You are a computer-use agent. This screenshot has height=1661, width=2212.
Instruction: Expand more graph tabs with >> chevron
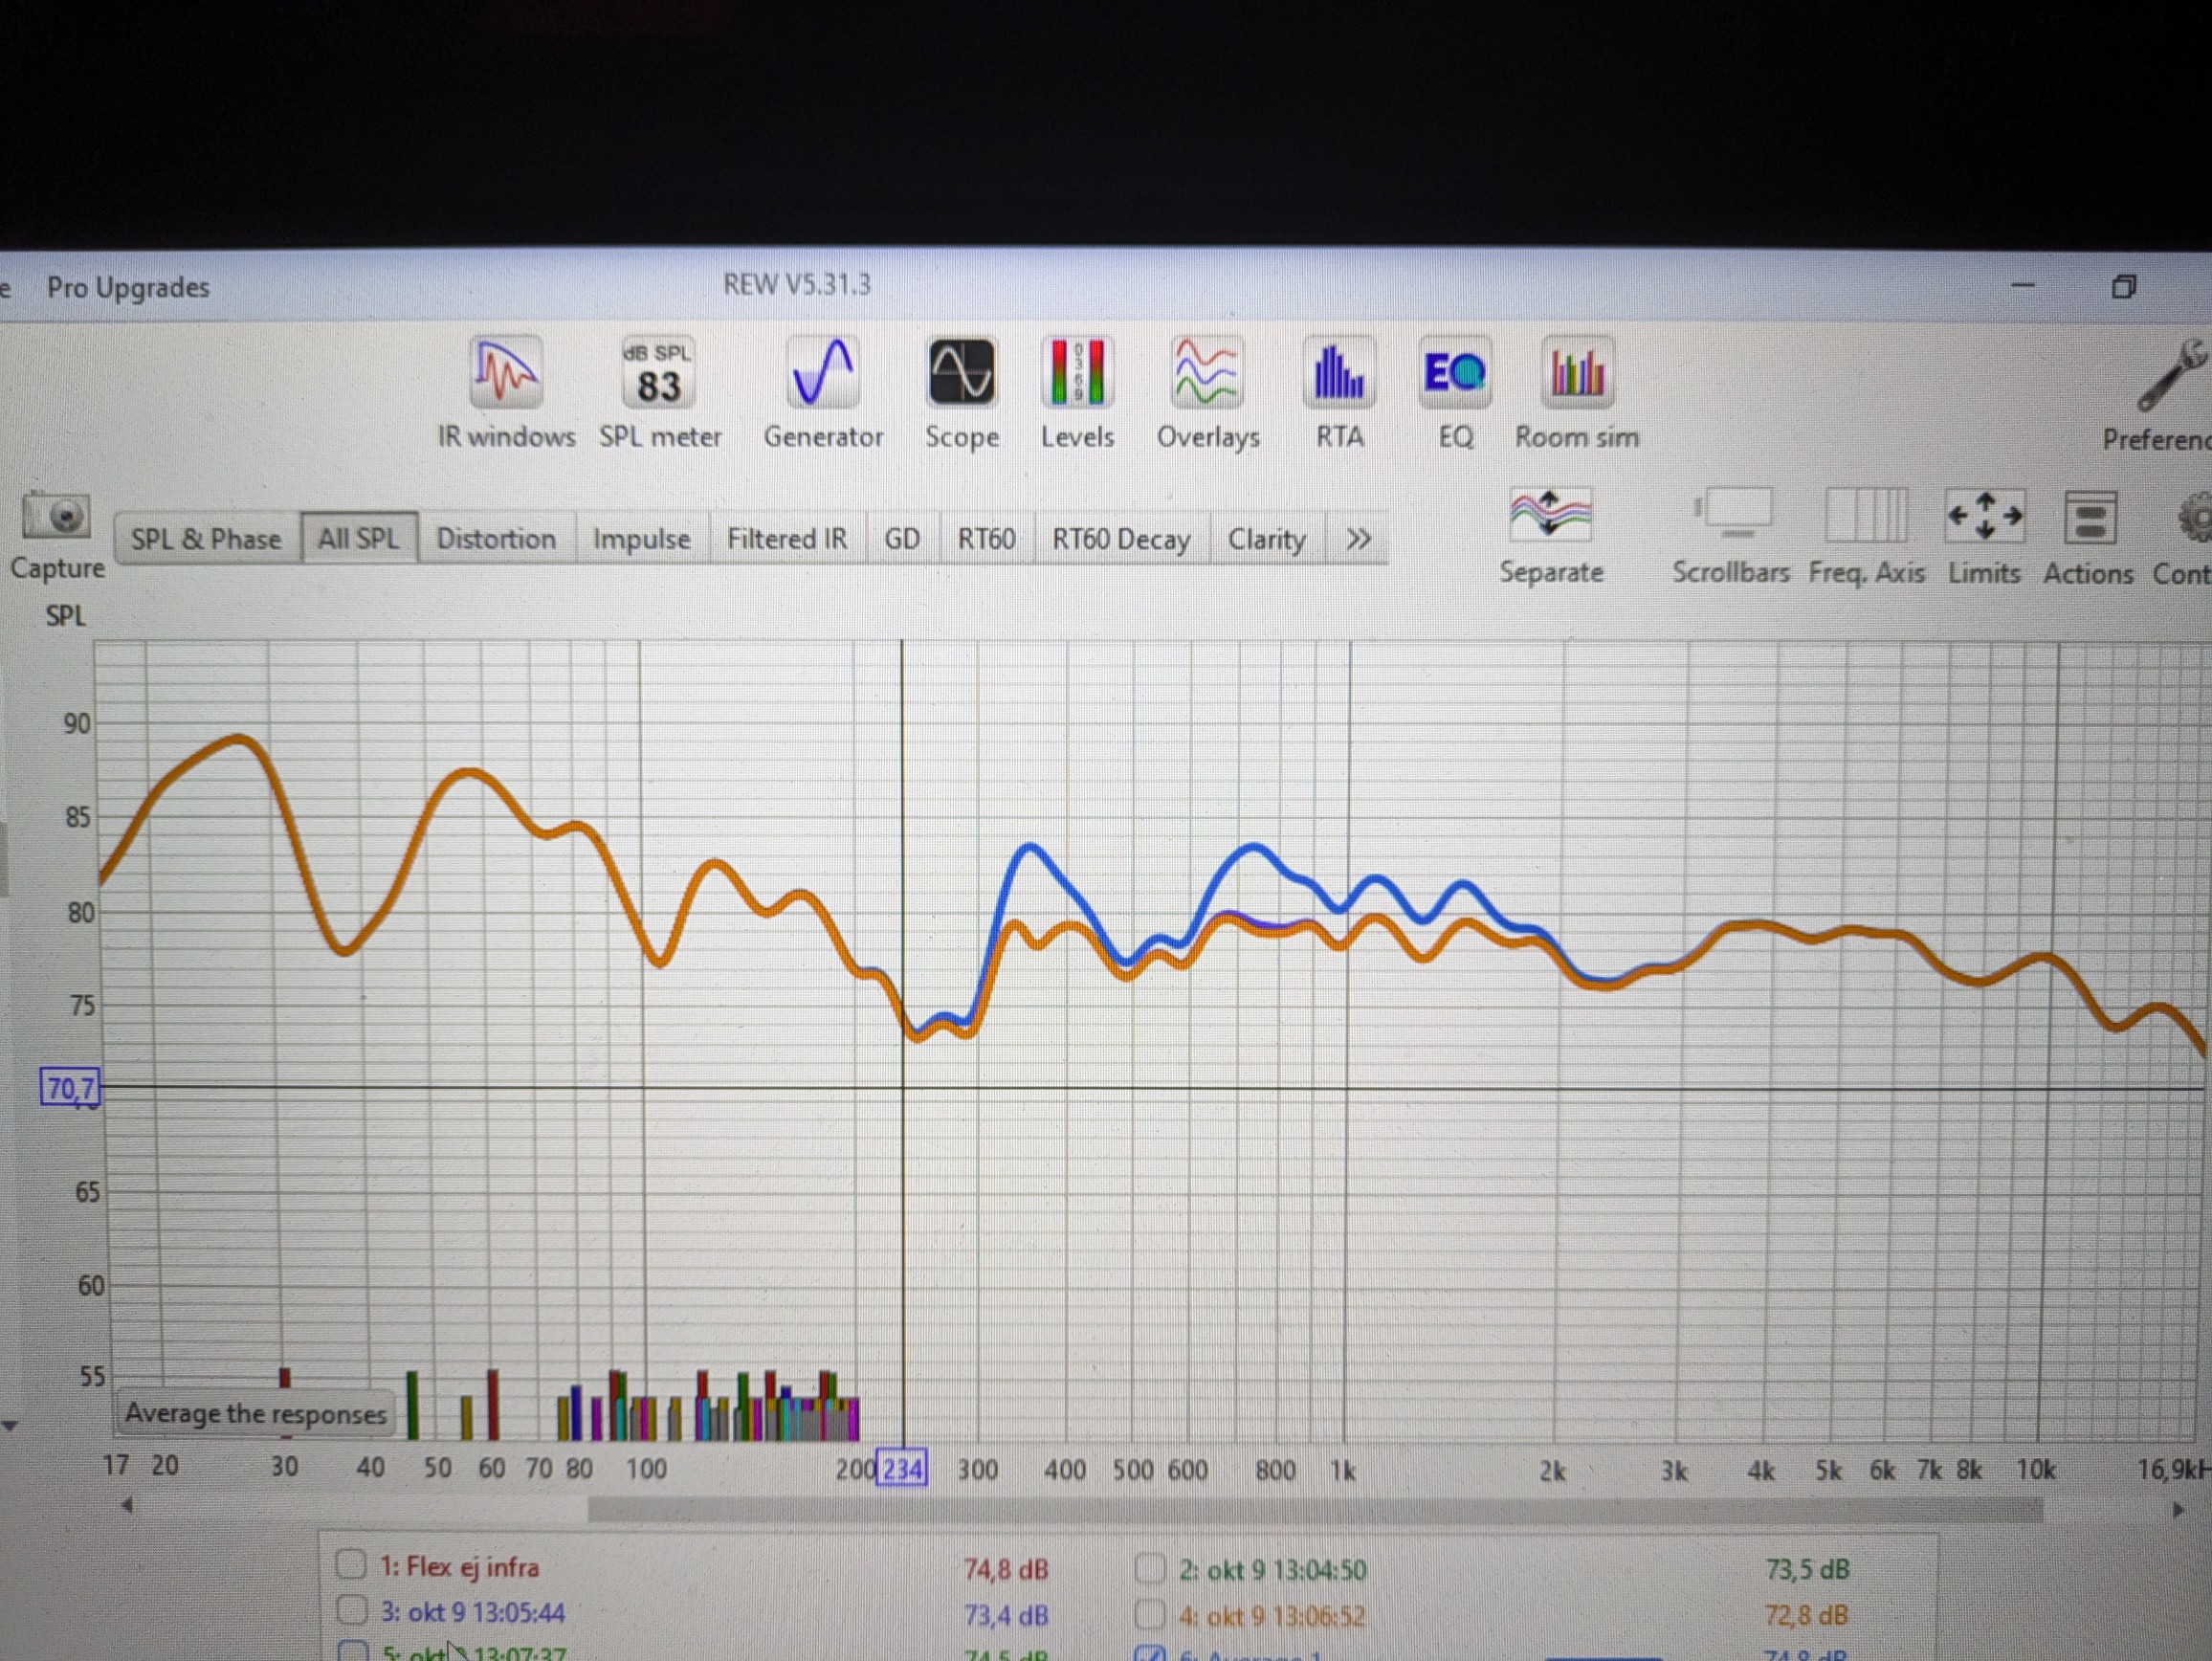1357,540
